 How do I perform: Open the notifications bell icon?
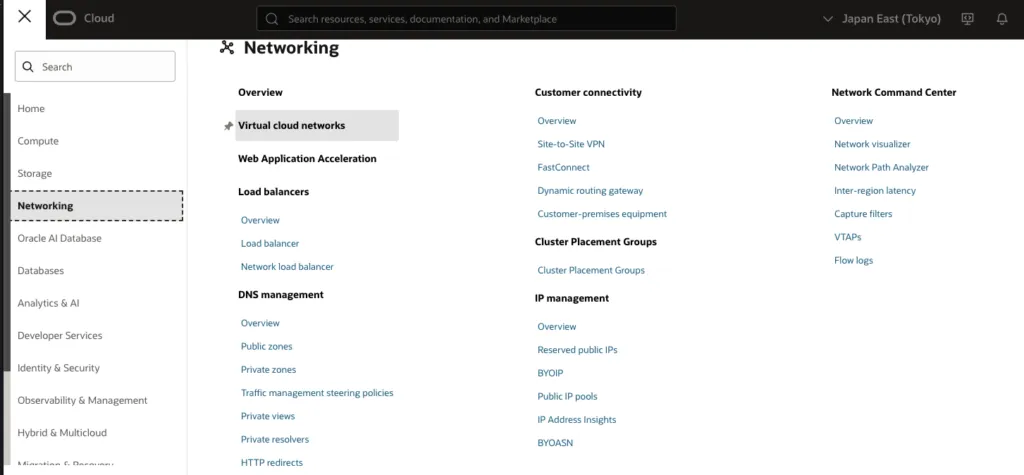[1002, 19]
